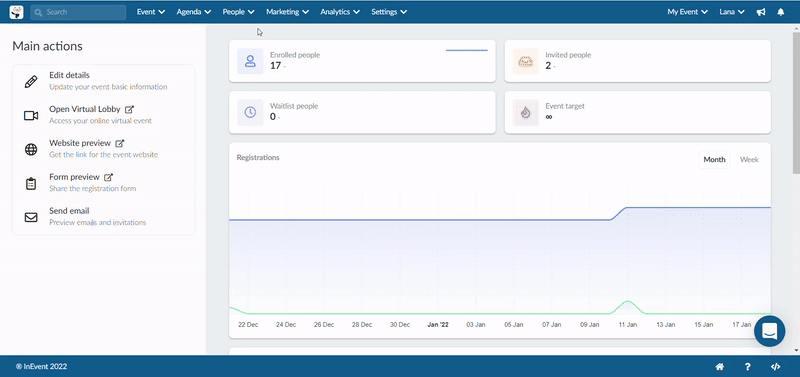
Task: Click the 11 Jan axis label
Action: pos(628,325)
